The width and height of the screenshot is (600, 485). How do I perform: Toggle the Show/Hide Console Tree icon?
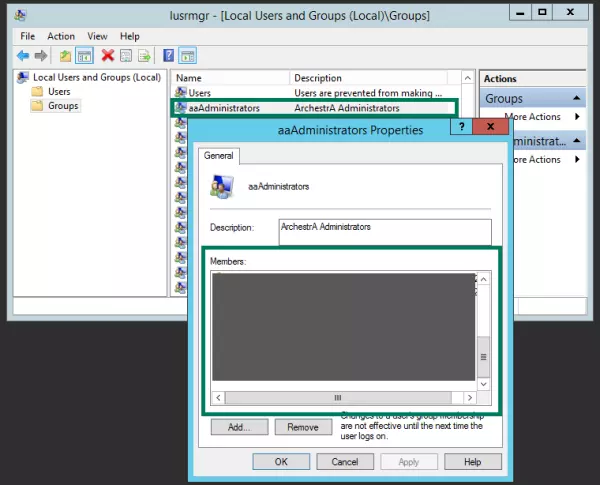coord(84,55)
